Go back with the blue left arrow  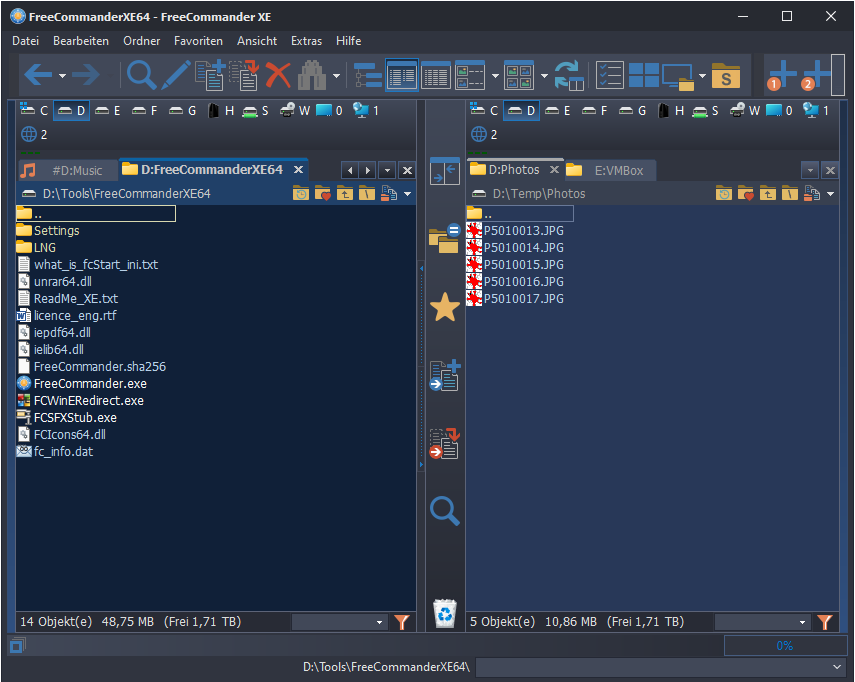pos(38,75)
